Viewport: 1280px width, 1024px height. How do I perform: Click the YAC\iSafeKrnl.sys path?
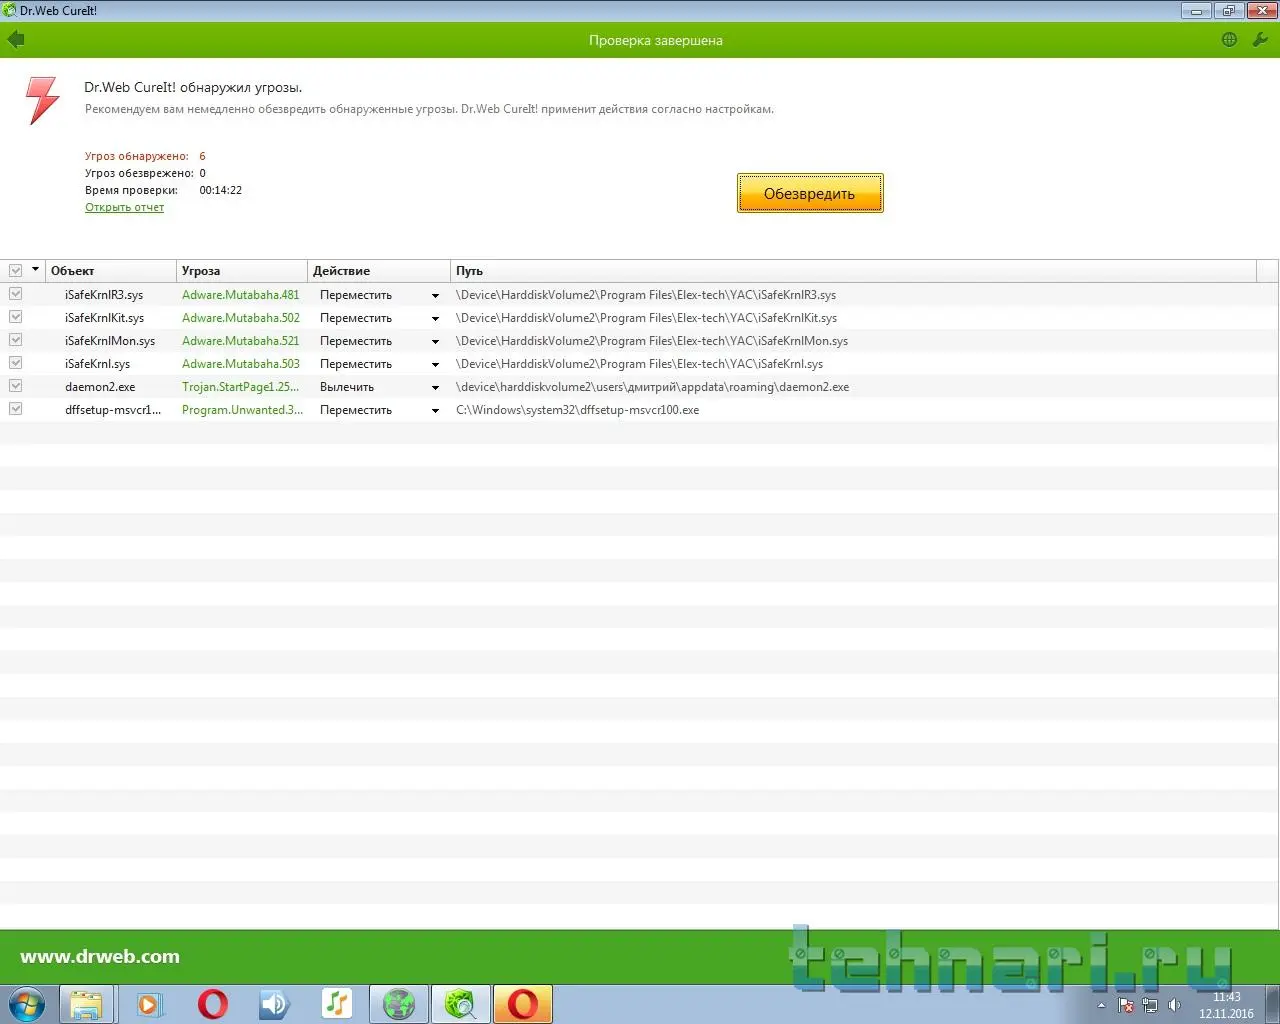639,364
